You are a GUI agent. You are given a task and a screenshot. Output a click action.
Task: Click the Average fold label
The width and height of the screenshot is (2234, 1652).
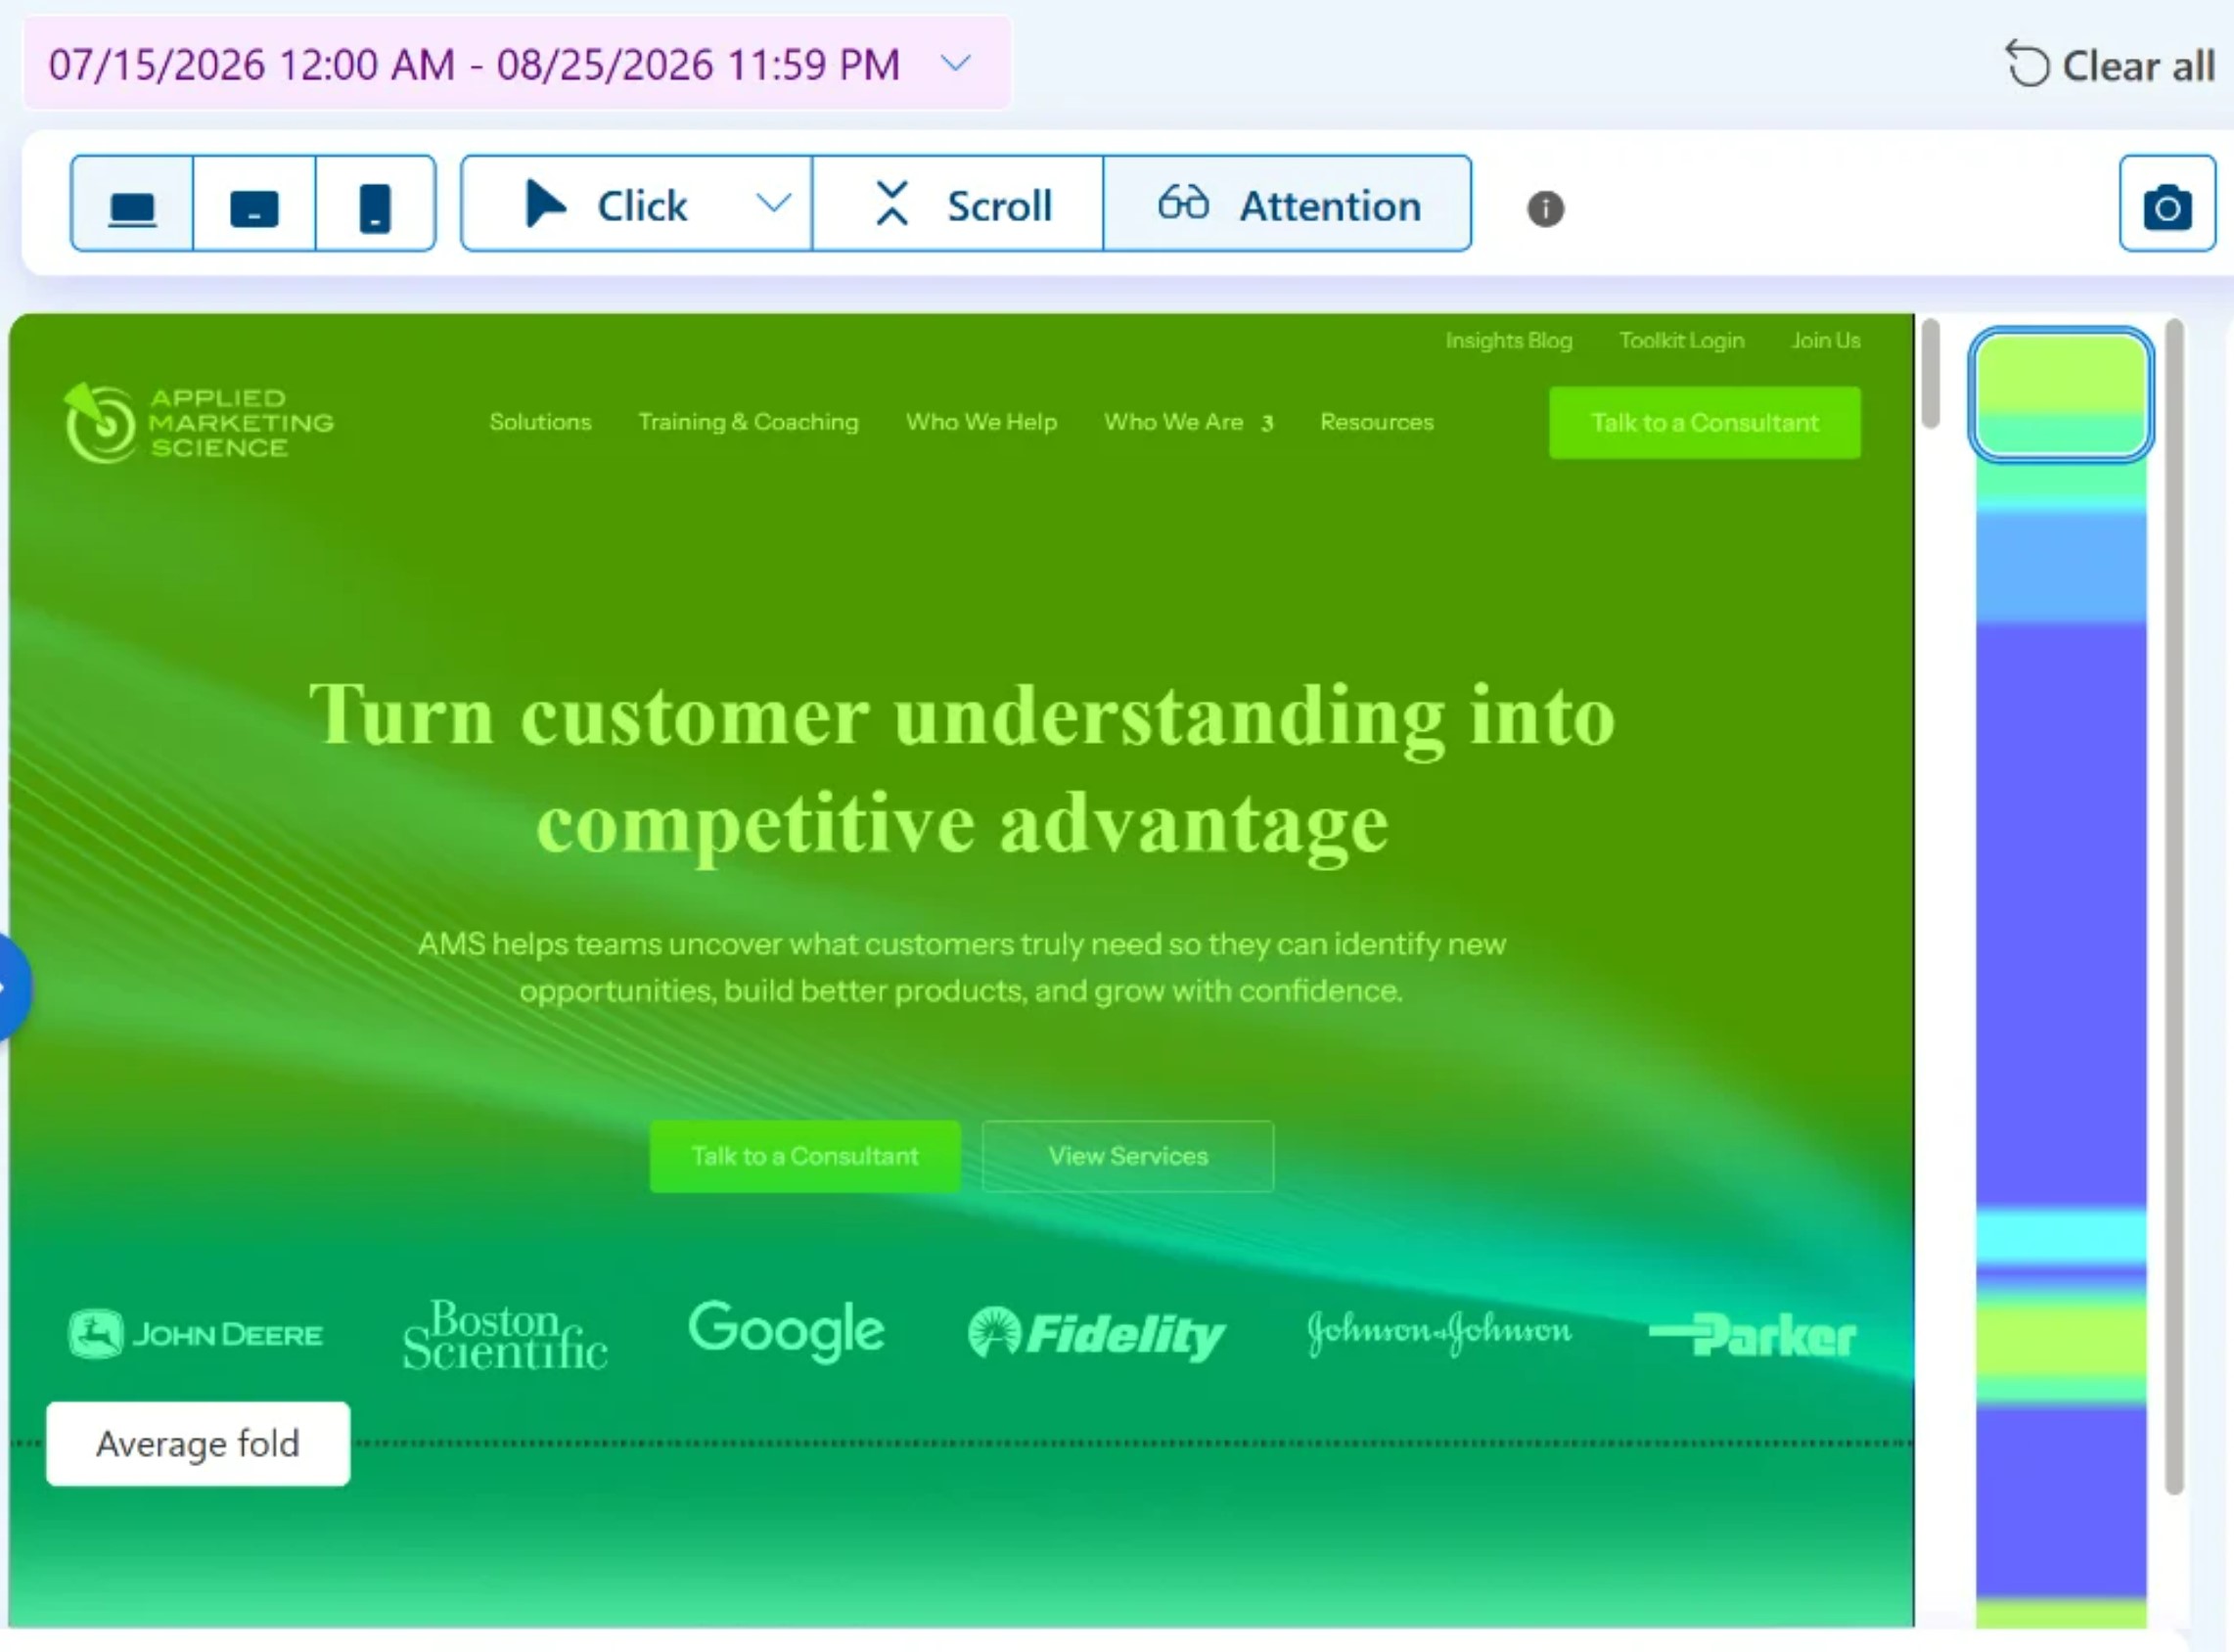[198, 1444]
